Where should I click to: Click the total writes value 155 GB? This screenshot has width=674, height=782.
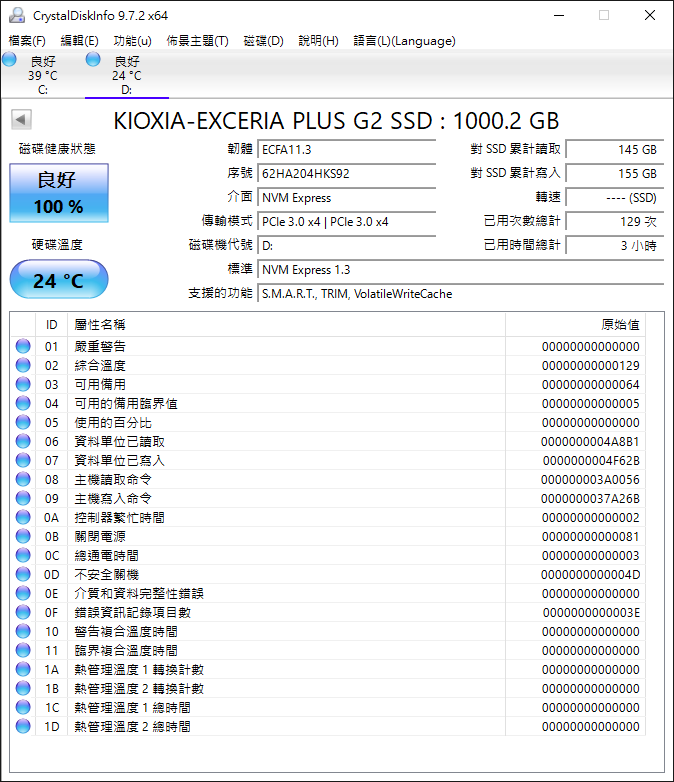point(615,173)
